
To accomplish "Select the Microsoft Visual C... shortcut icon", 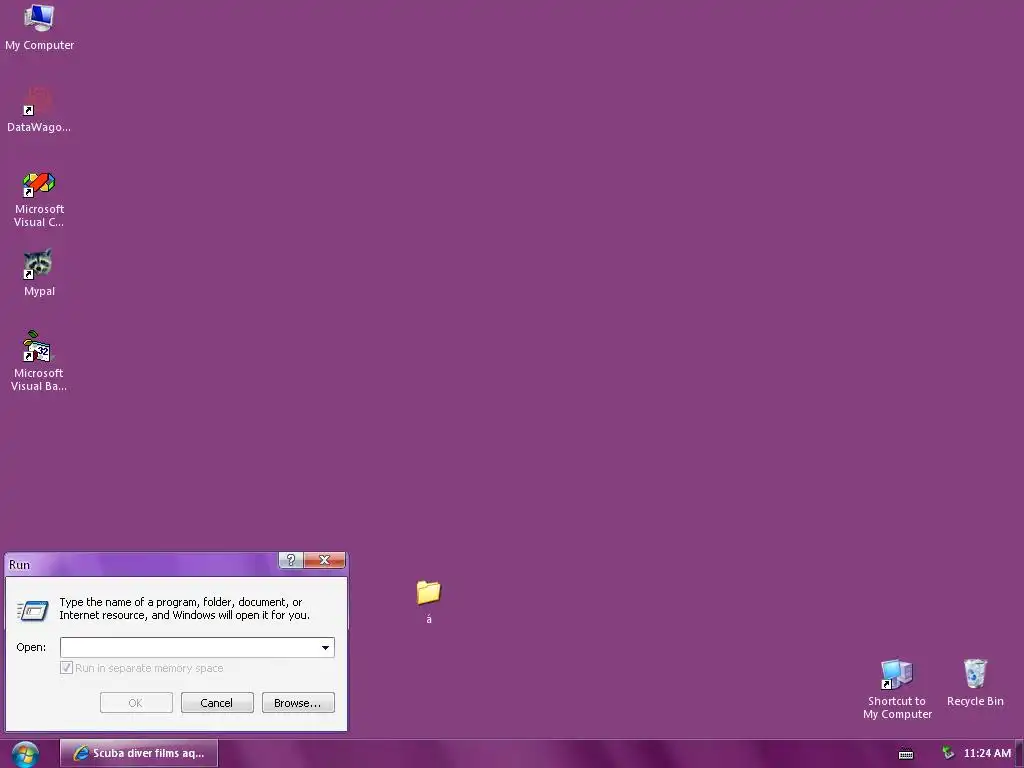I will [39, 199].
